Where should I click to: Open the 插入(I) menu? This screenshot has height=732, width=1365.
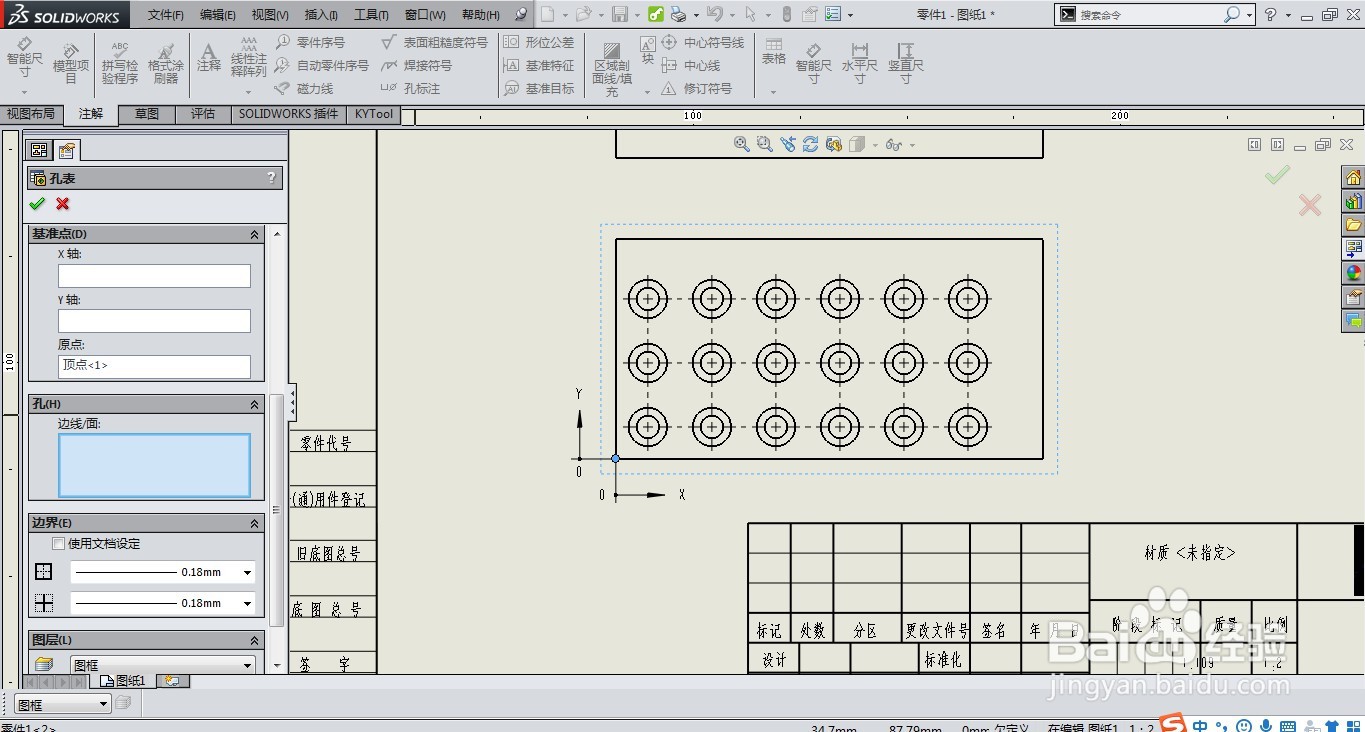point(321,15)
